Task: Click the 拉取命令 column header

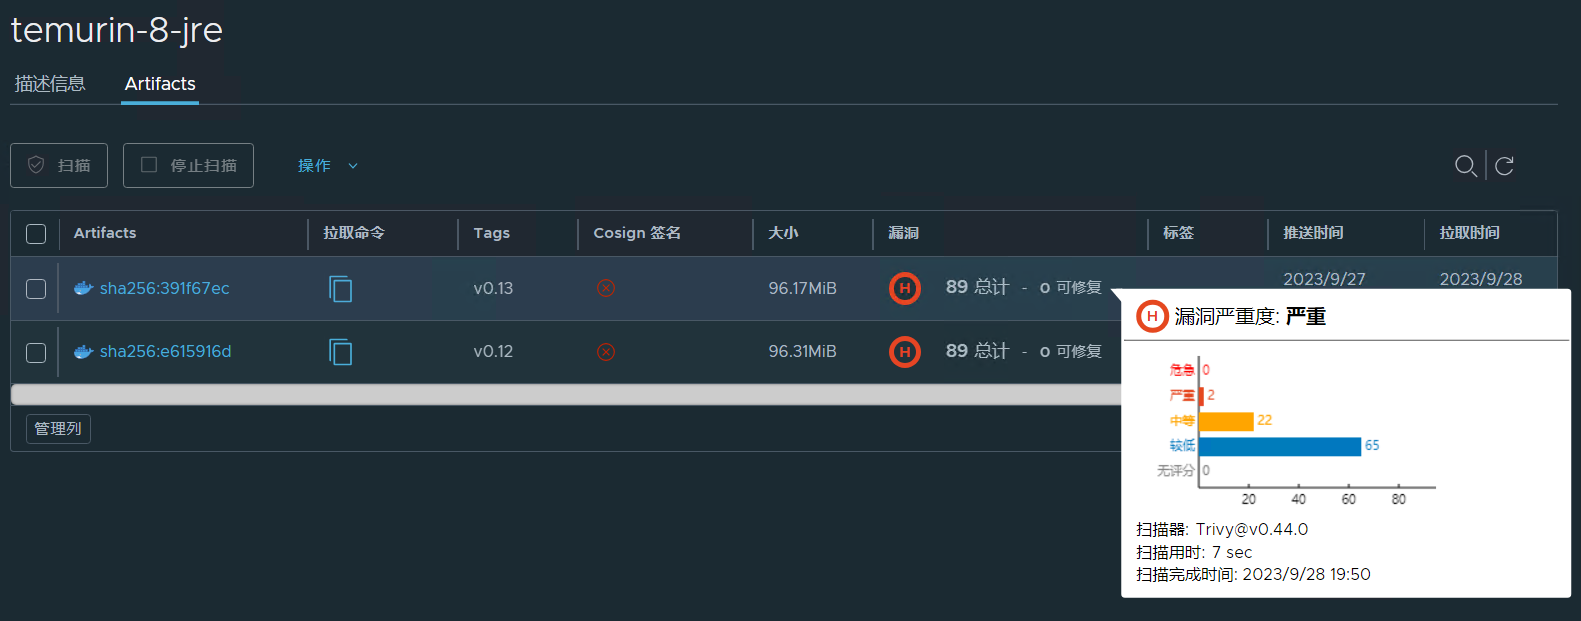Action: point(354,233)
